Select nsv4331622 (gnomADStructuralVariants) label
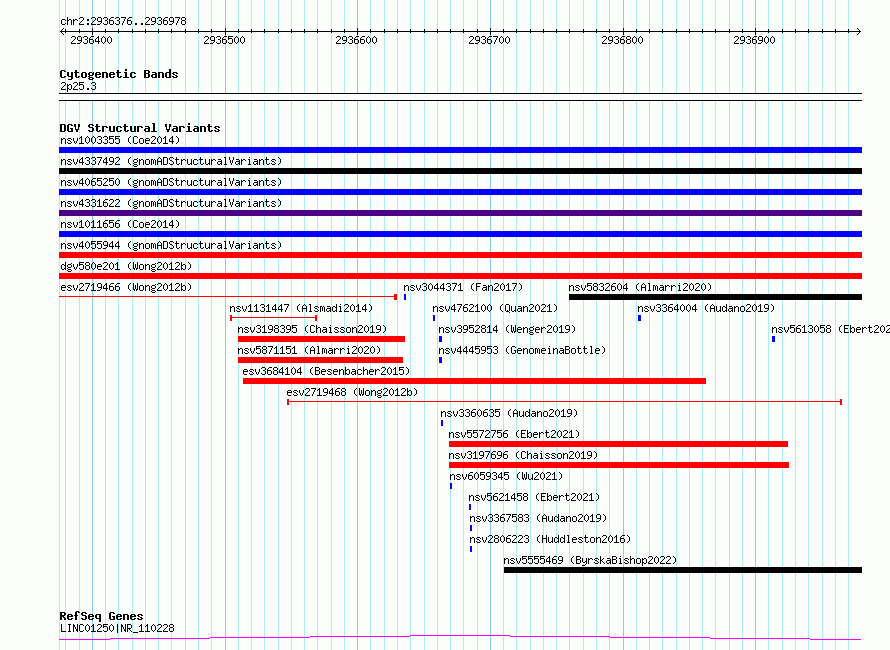Screen dimensions: 890x650 pyautogui.click(x=171, y=203)
